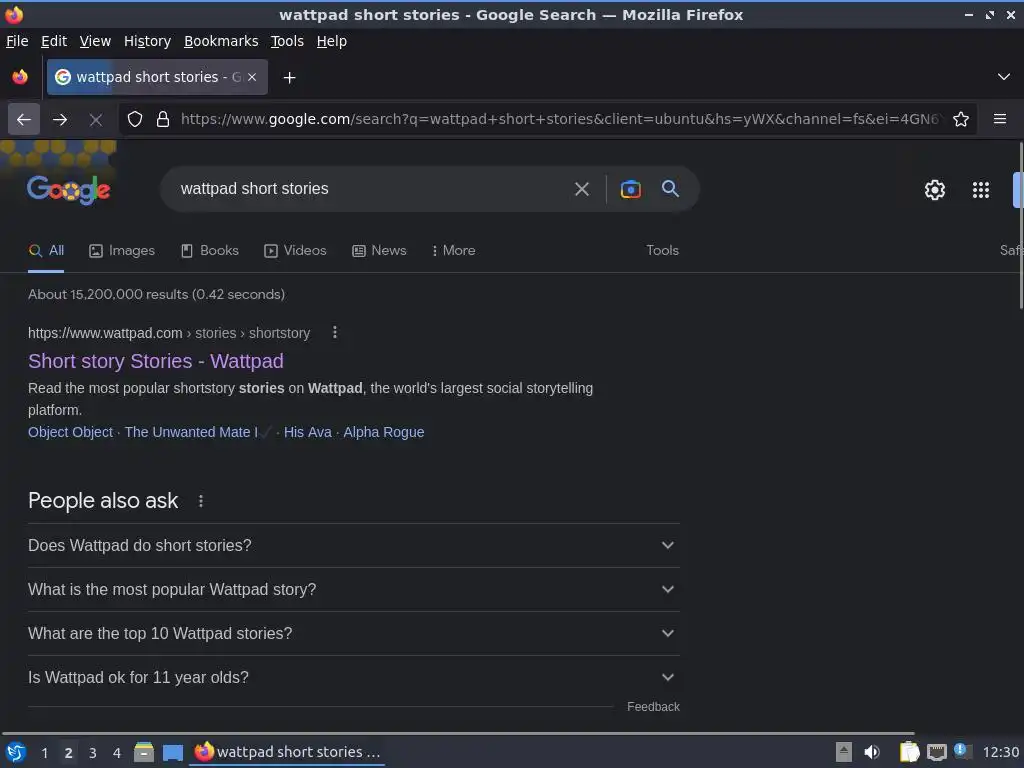Image resolution: width=1024 pixels, height=768 pixels.
Task: Search by image with the camera icon
Action: coord(630,189)
